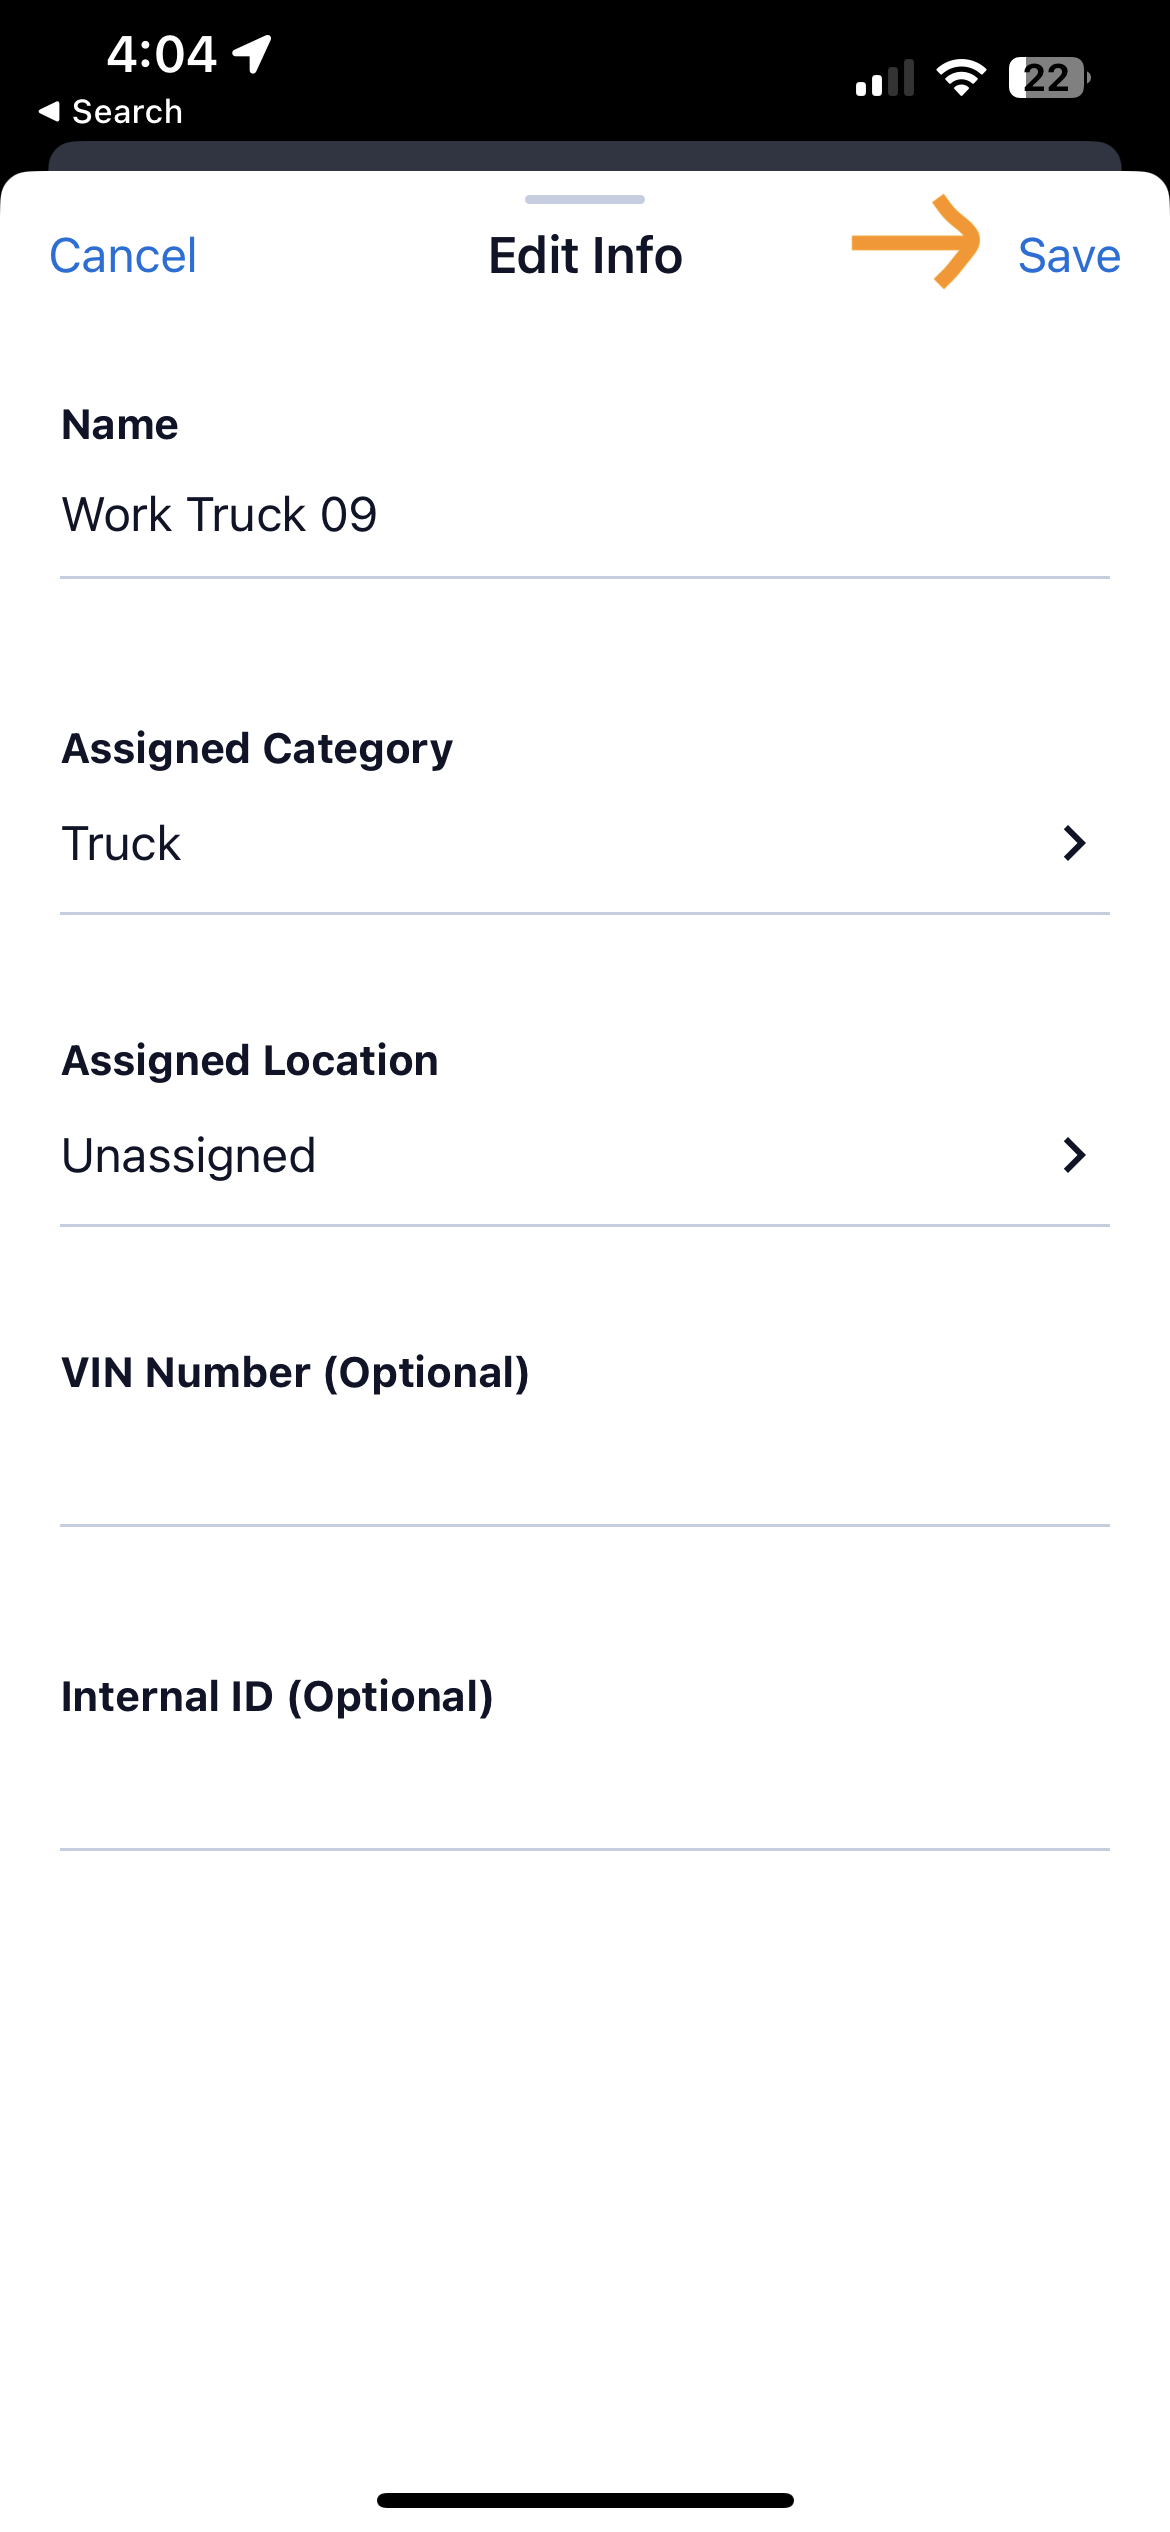This screenshot has width=1170, height=2532.
Task: Focus the Internal ID input field
Action: 584,1788
